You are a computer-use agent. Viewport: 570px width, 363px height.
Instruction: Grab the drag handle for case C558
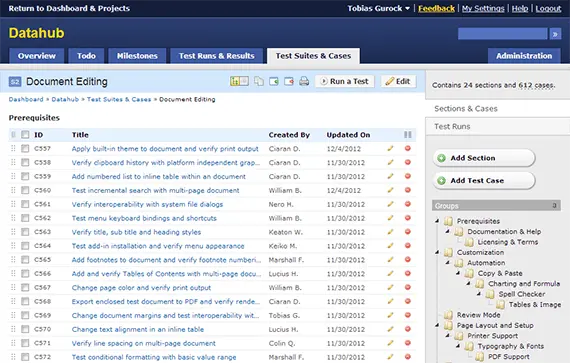13,162
